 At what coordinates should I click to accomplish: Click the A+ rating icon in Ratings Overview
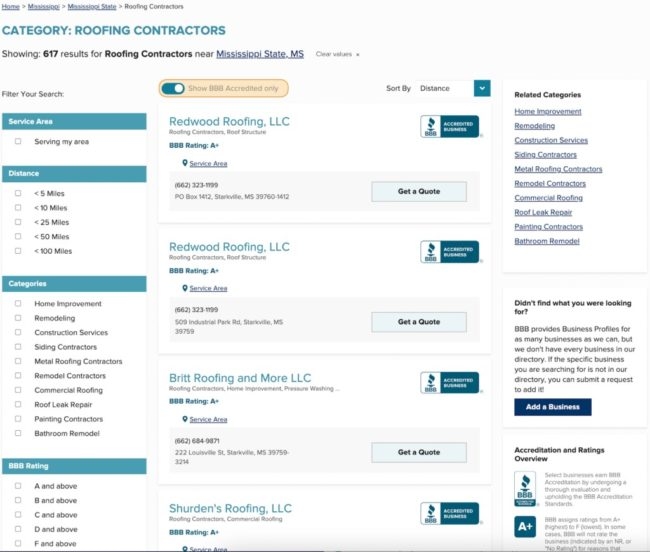[525, 527]
